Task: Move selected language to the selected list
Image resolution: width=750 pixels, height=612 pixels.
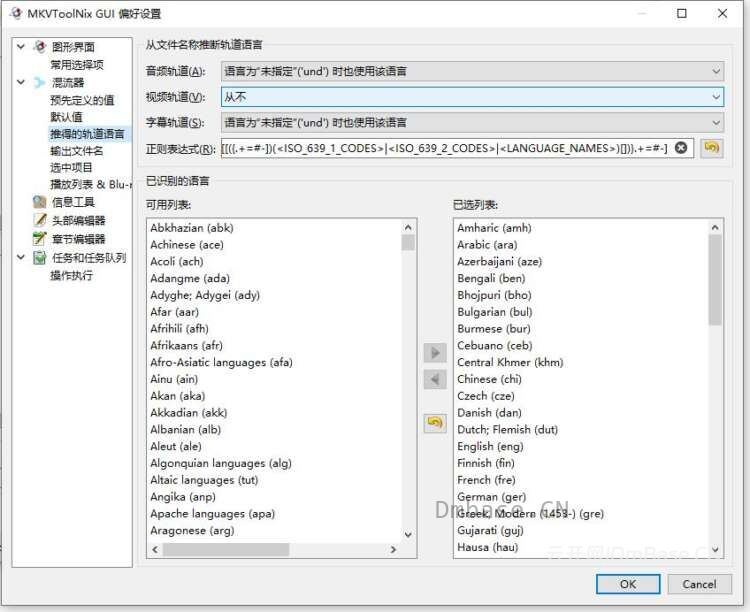Action: pyautogui.click(x=435, y=353)
